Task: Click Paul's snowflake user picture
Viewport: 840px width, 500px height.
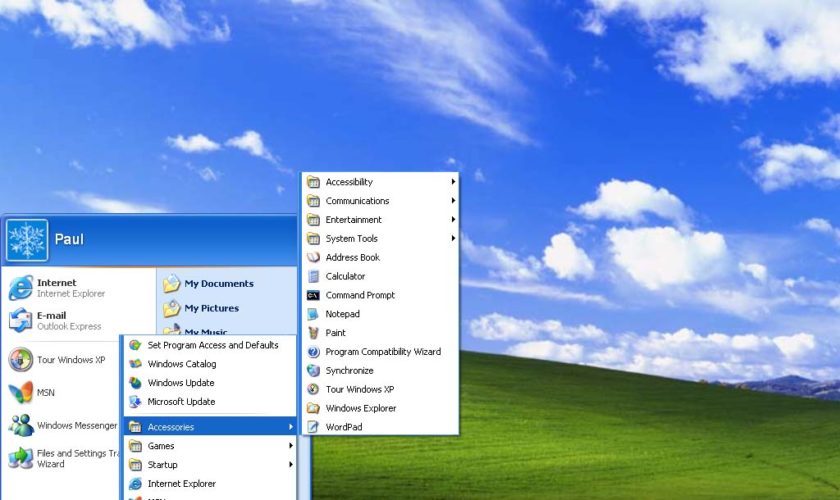Action: (27, 240)
